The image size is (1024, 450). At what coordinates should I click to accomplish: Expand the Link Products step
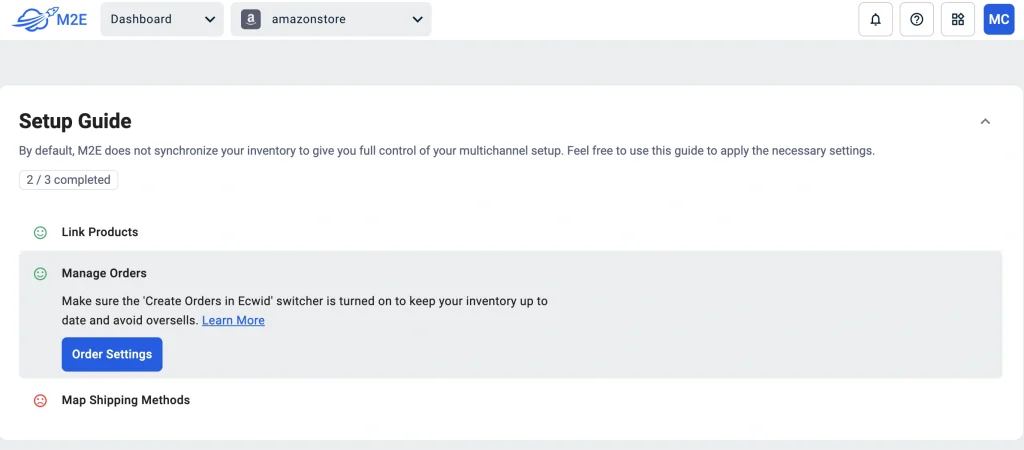[100, 232]
